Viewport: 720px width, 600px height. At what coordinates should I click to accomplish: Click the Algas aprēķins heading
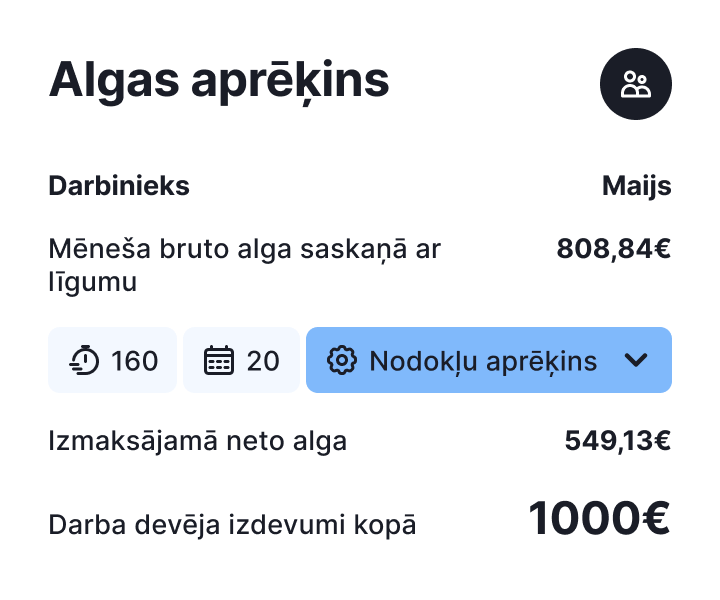click(x=219, y=80)
